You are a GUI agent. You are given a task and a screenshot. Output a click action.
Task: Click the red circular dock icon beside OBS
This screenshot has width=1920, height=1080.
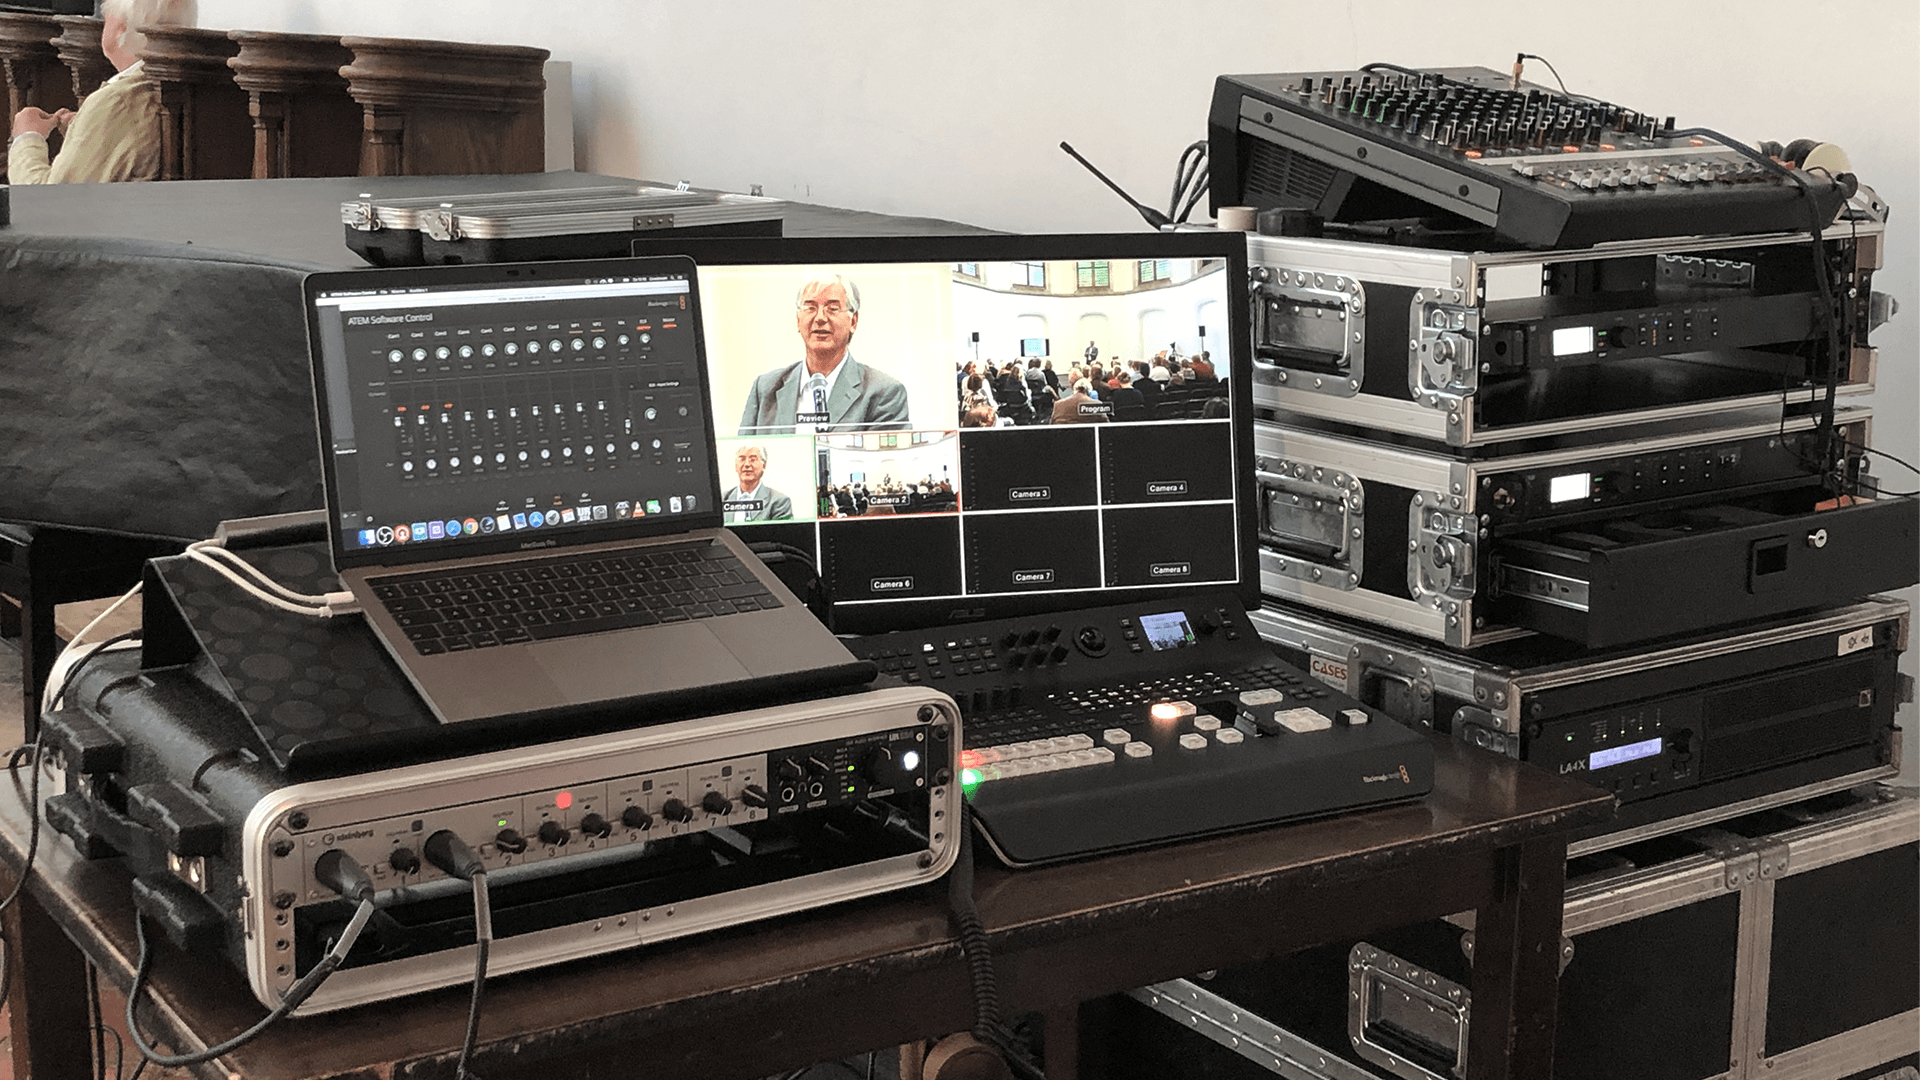click(x=402, y=533)
